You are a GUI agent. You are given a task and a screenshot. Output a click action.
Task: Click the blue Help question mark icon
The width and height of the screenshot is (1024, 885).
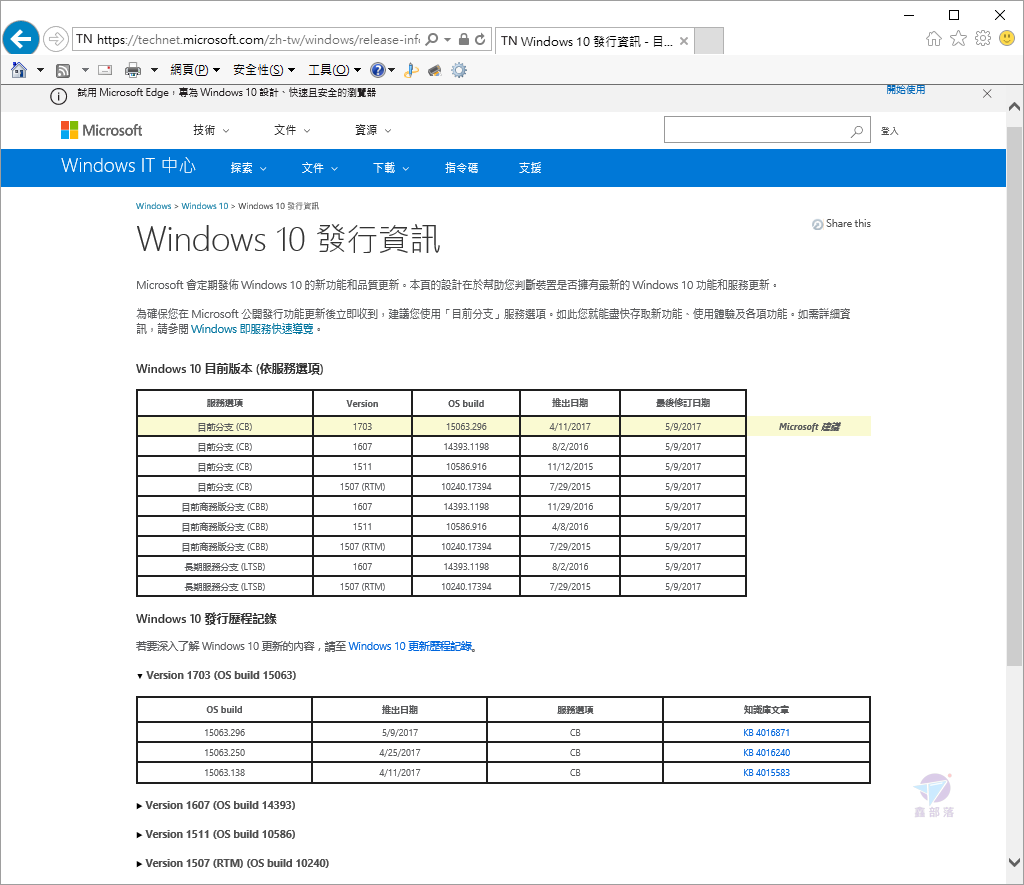point(377,70)
